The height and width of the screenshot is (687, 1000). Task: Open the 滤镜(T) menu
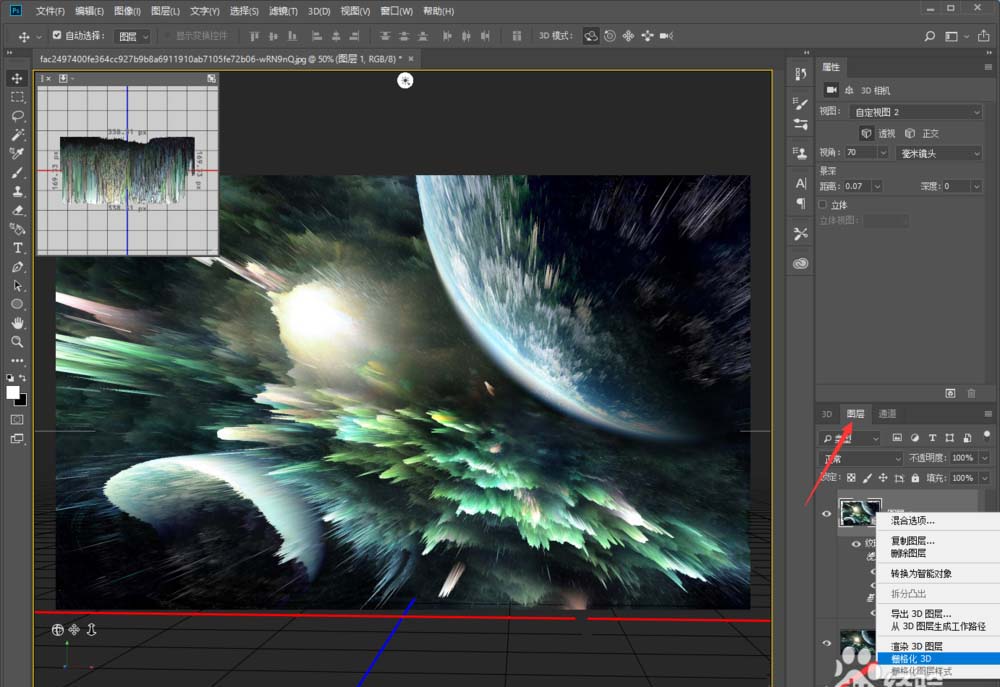click(284, 11)
